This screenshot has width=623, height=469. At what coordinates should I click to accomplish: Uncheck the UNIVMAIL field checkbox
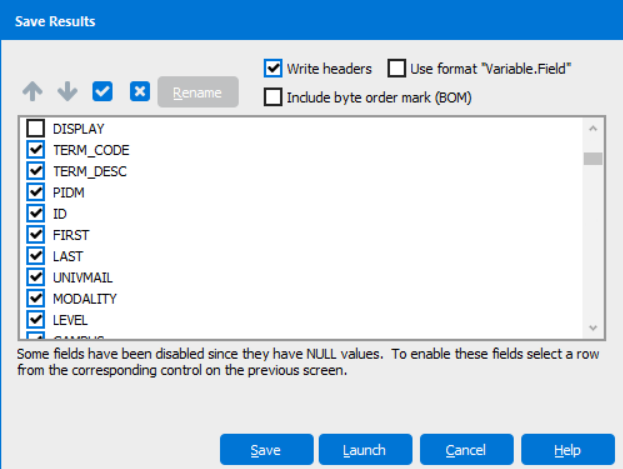click(x=36, y=277)
